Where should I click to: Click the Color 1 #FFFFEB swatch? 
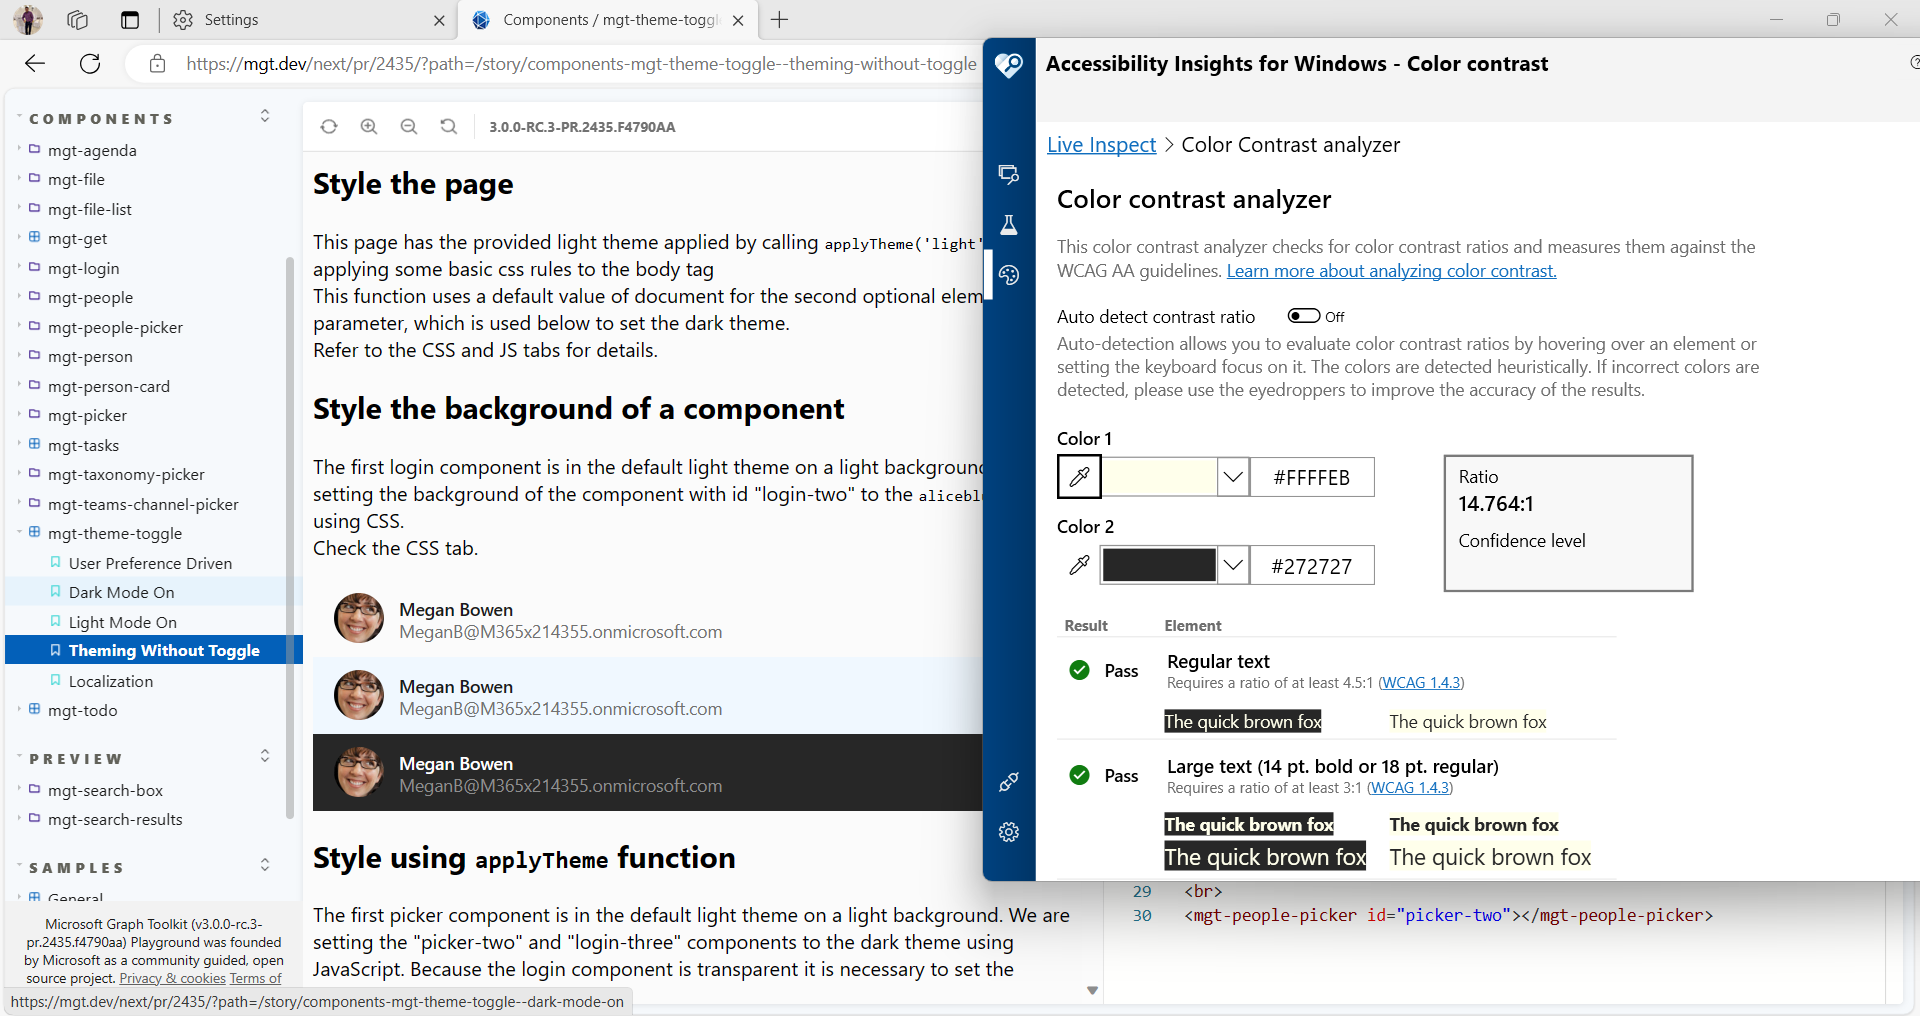click(x=1160, y=477)
